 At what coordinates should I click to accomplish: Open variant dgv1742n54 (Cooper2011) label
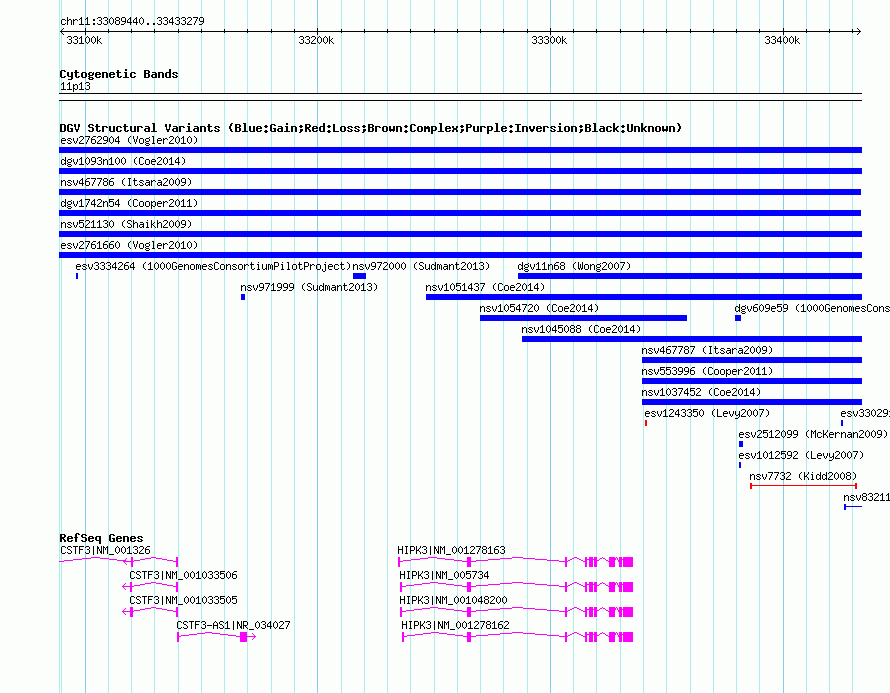129,203
